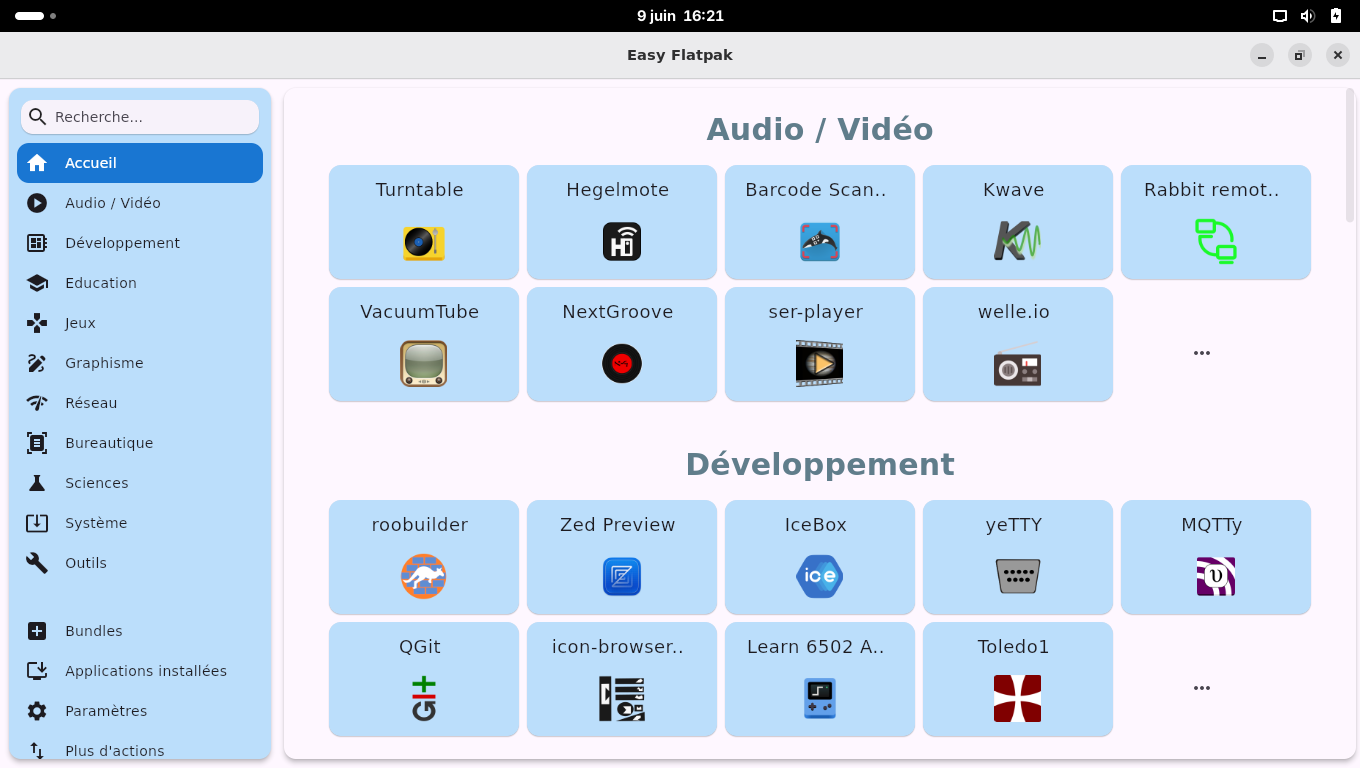Open the Learn 6502 Assembly icon
The image size is (1360, 768).
pyautogui.click(x=820, y=698)
